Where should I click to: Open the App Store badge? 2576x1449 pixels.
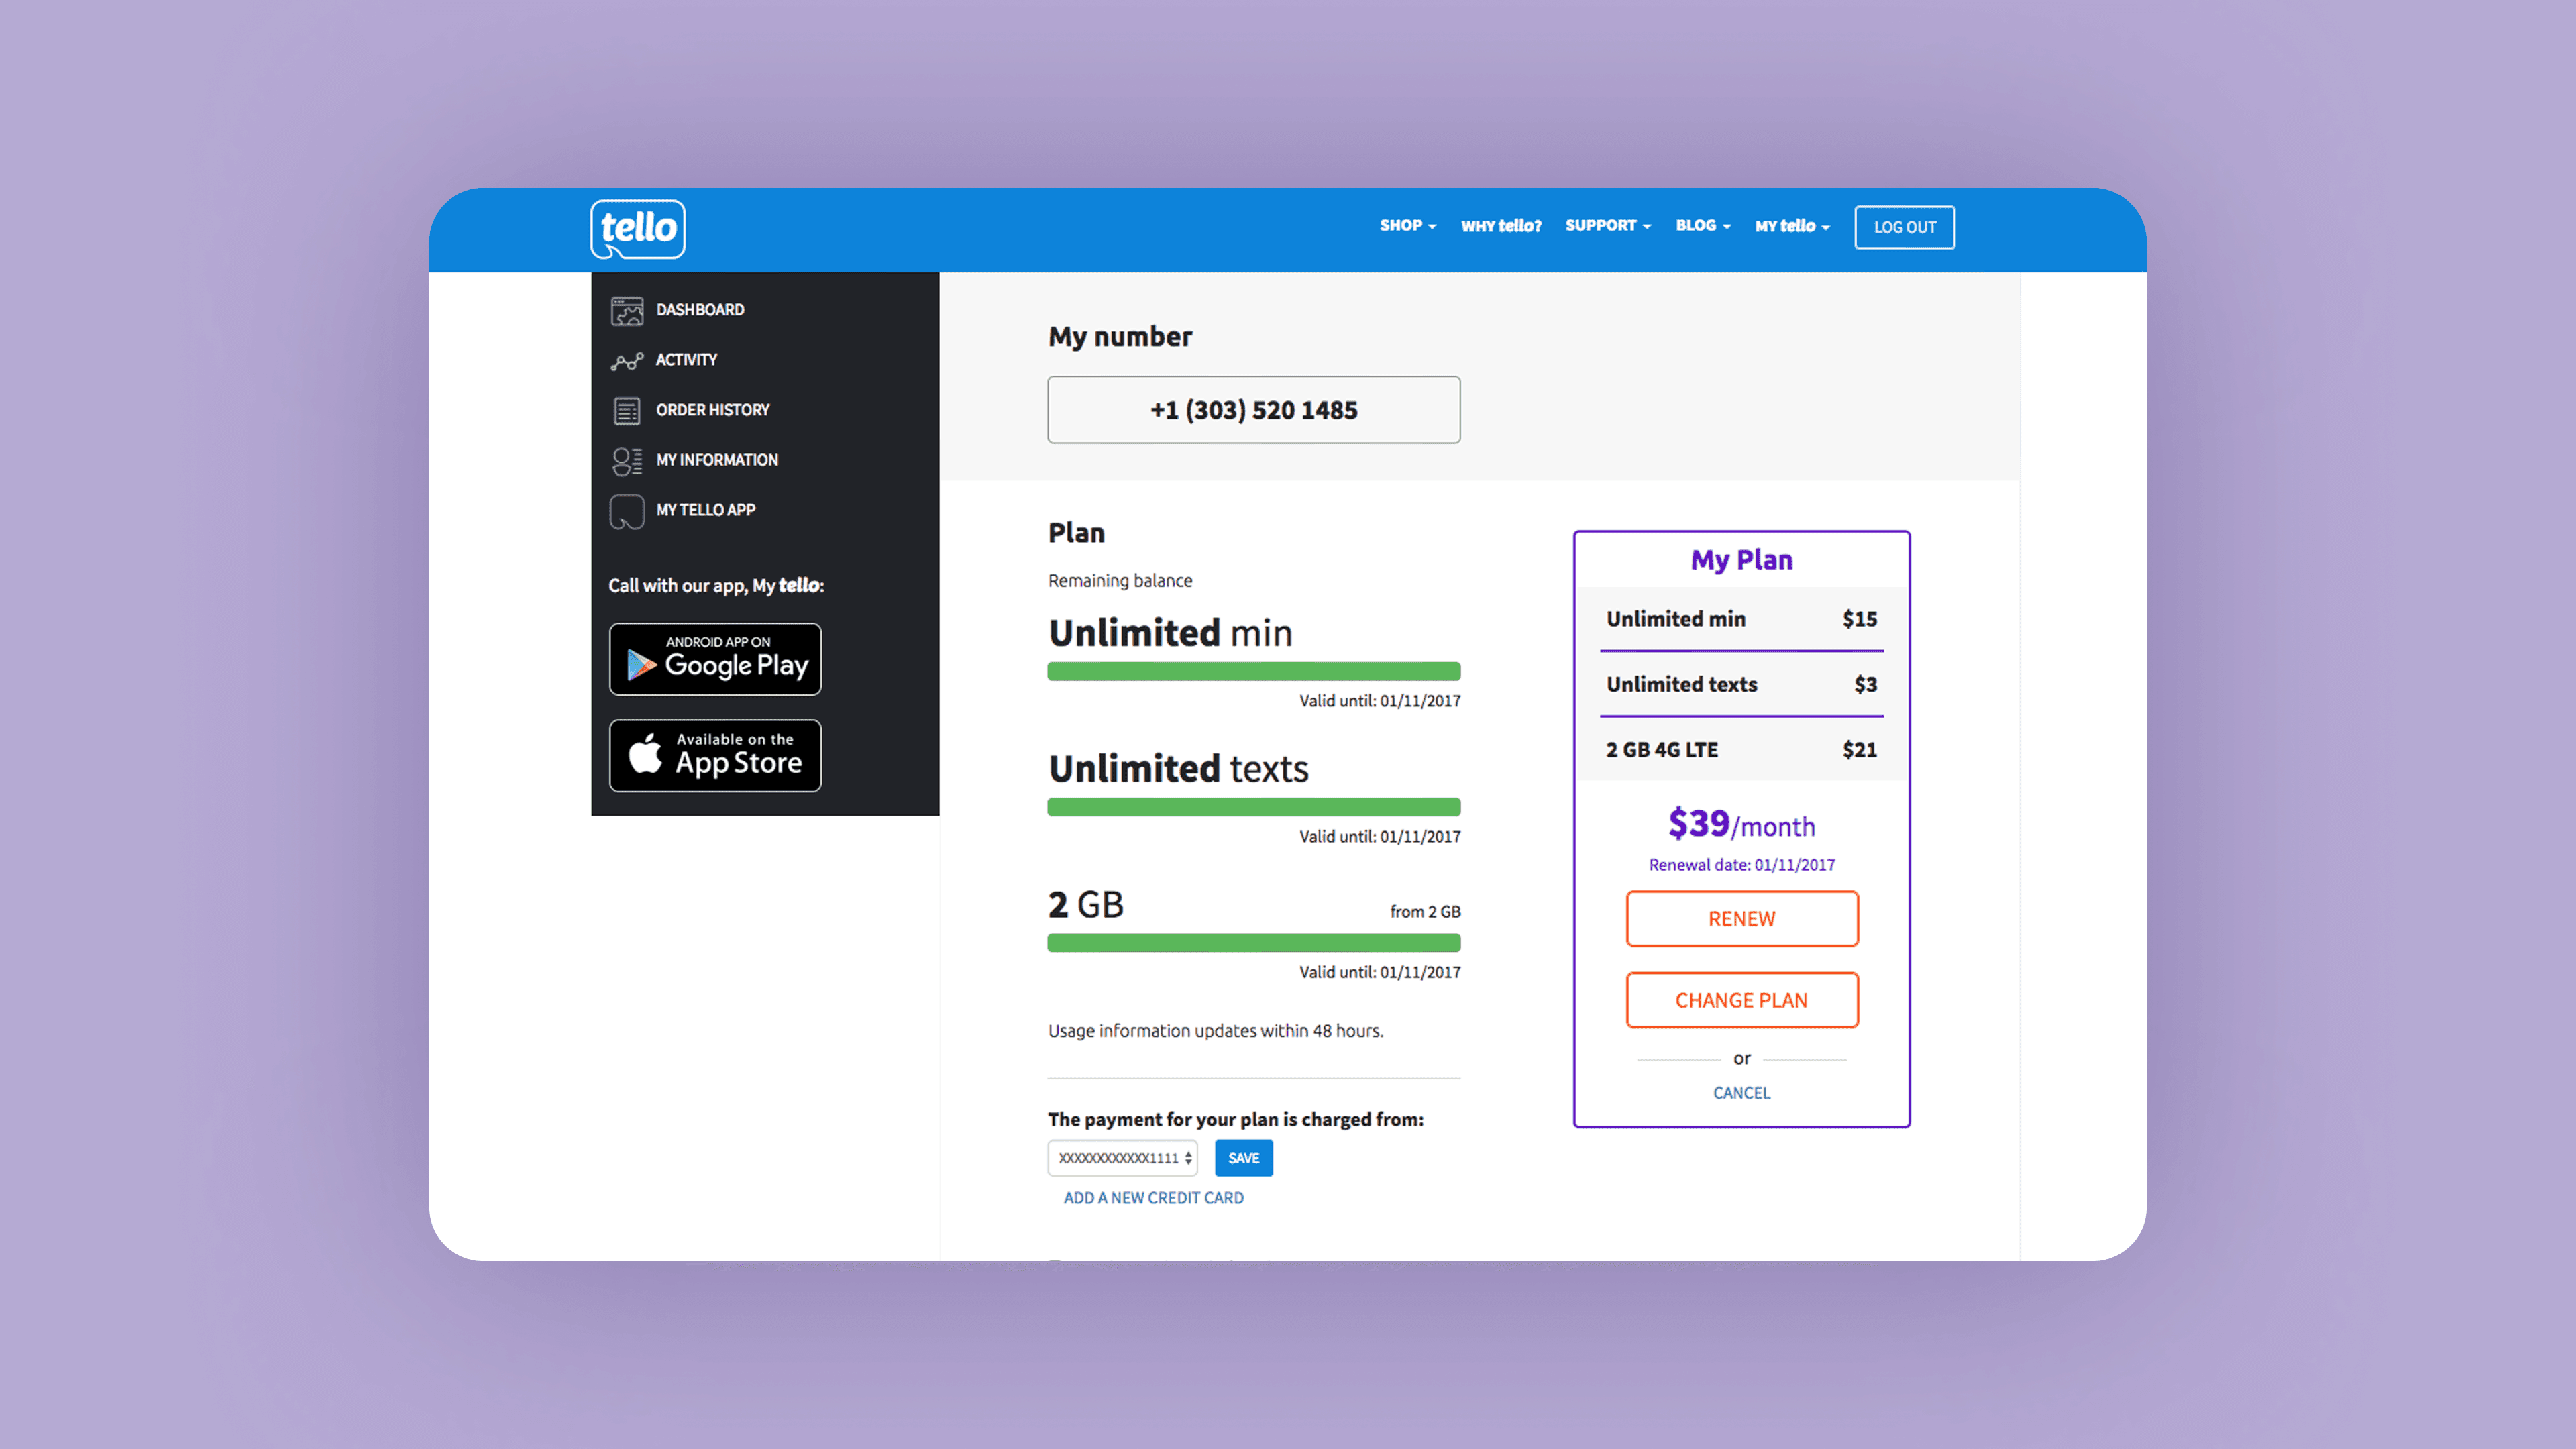click(x=715, y=755)
